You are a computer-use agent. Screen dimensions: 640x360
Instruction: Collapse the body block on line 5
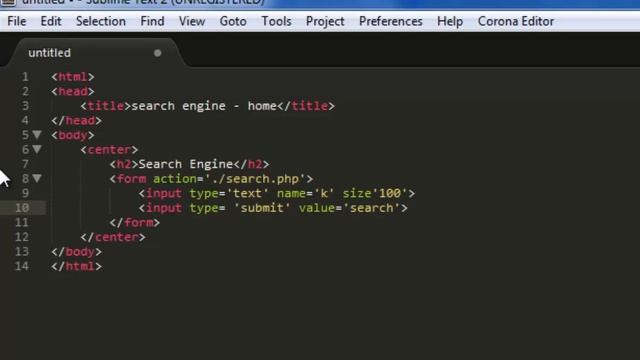tap(37, 135)
